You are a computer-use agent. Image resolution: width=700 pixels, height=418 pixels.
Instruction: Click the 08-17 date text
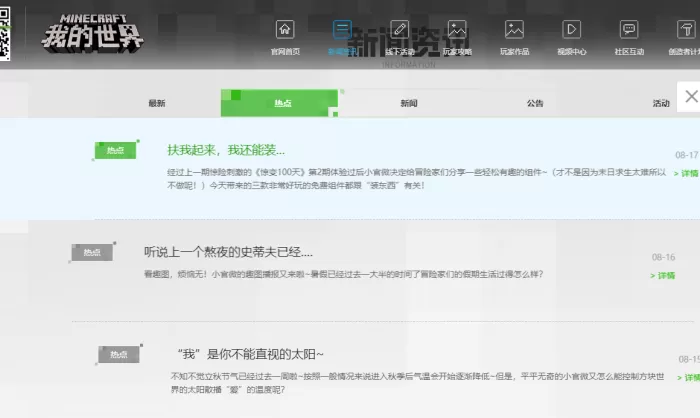687,155
